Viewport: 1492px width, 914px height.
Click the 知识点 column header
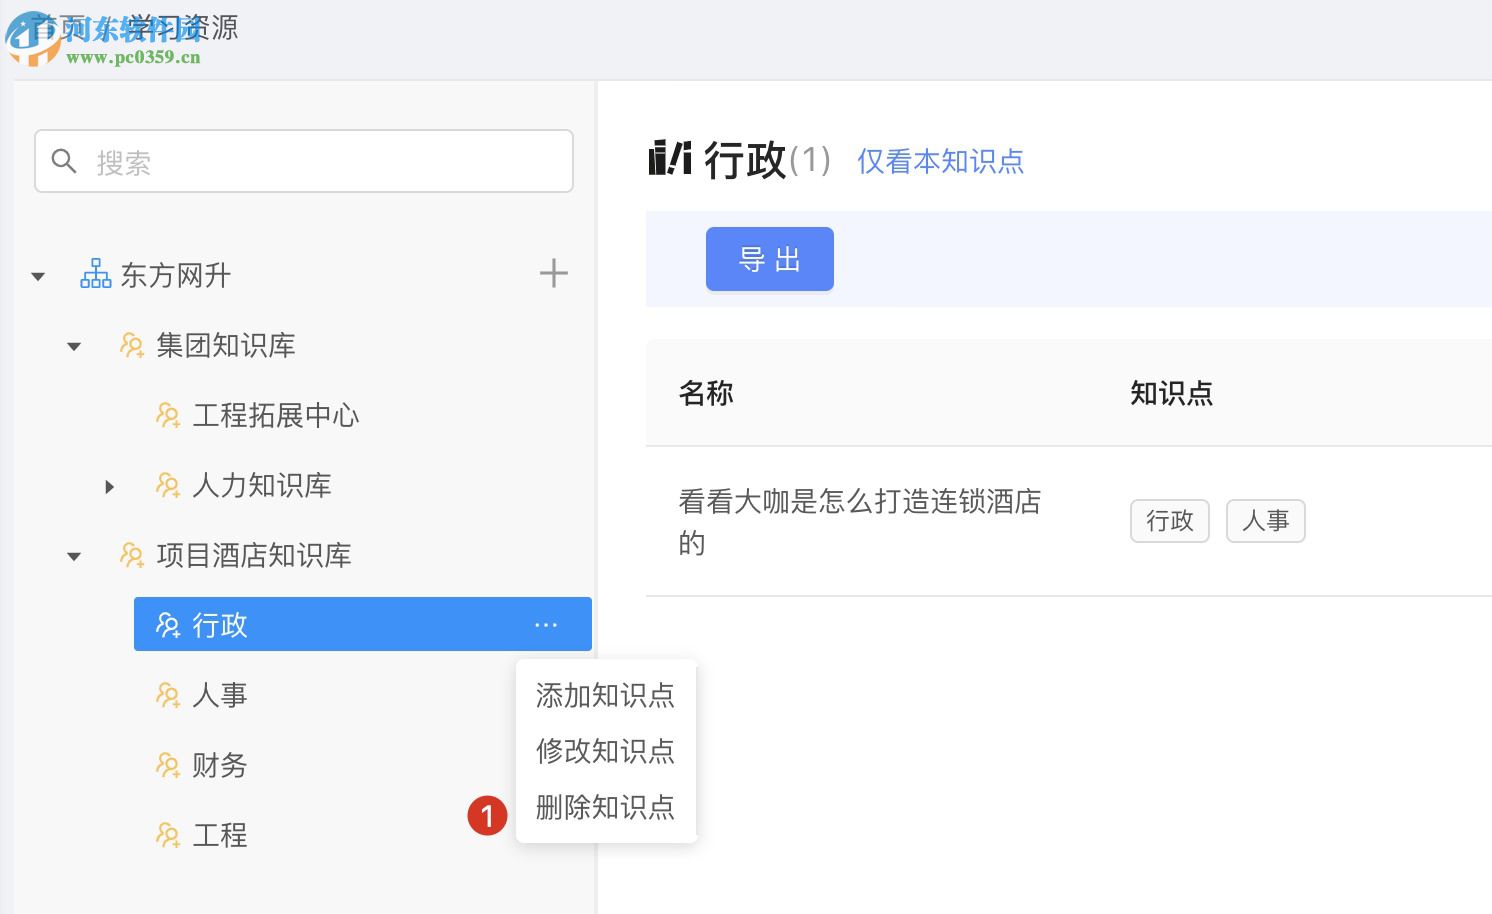[x=1172, y=393]
